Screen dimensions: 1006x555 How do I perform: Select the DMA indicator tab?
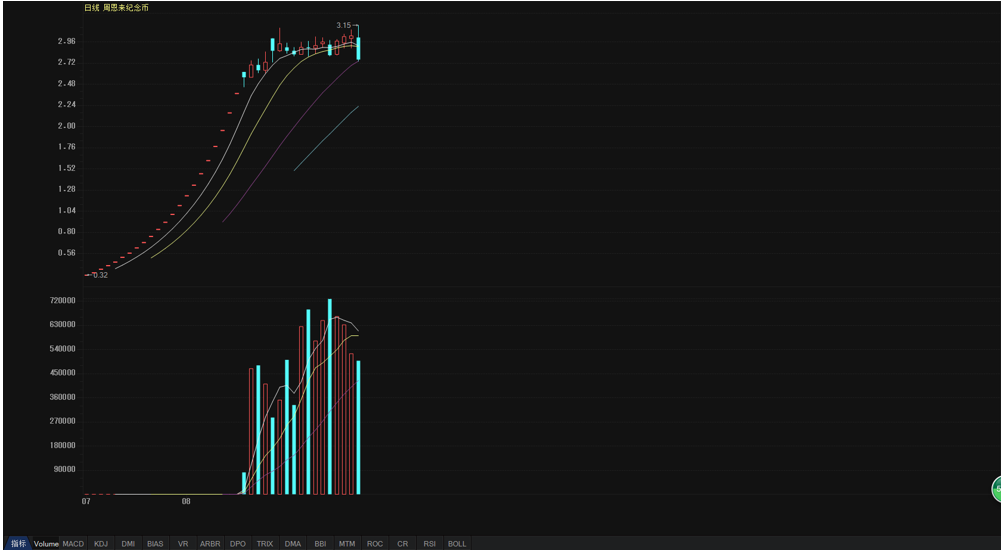click(x=292, y=544)
